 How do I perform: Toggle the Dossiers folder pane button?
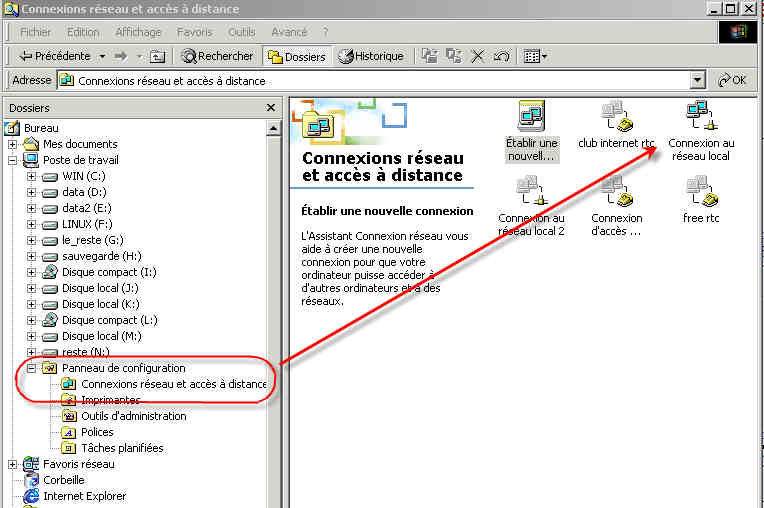coord(296,56)
